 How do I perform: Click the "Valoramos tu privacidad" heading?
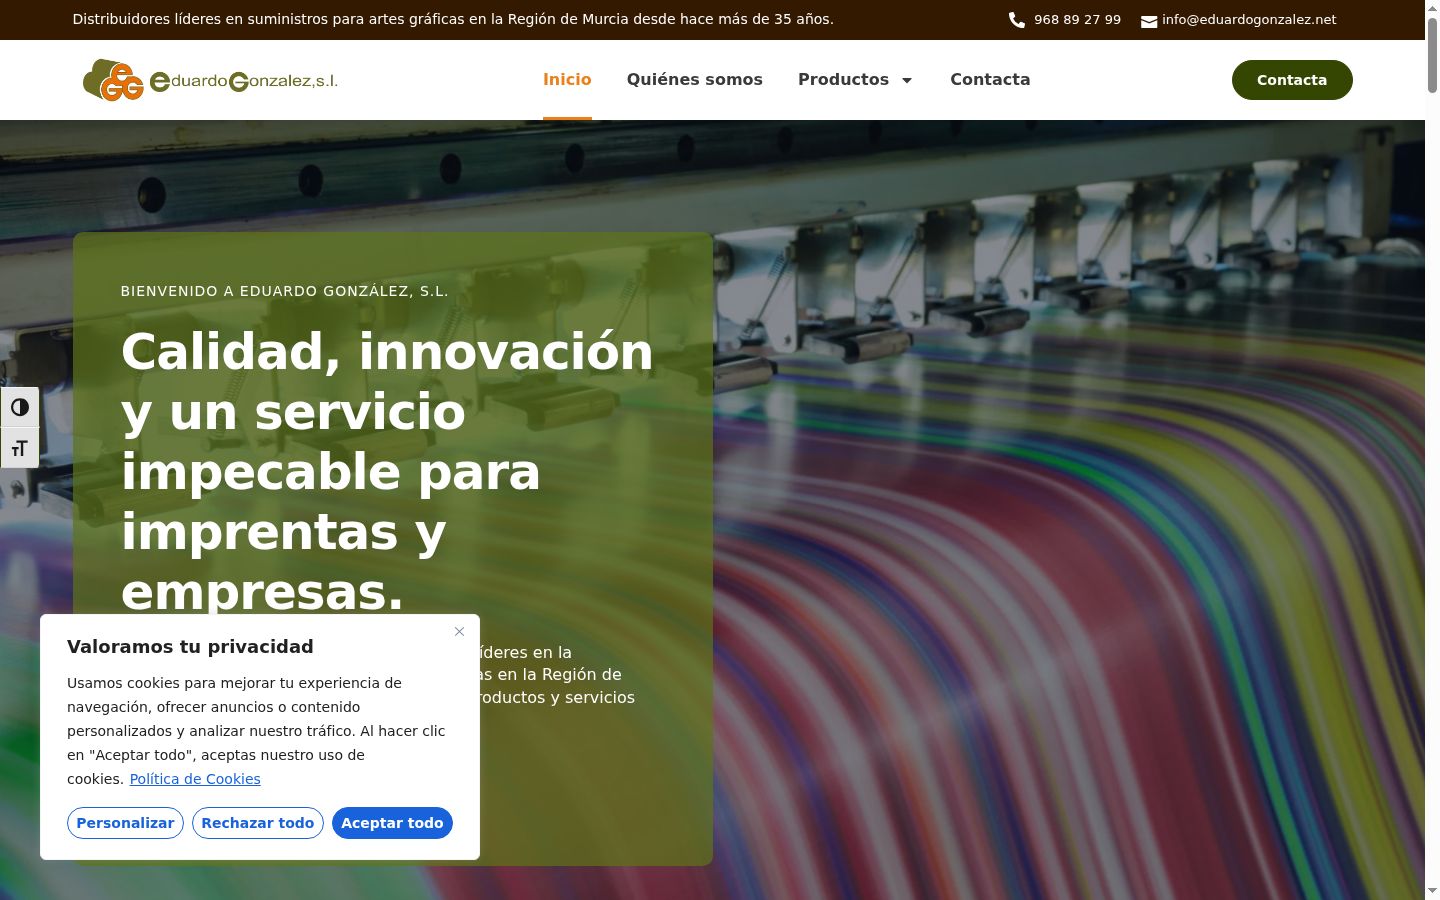(x=190, y=647)
